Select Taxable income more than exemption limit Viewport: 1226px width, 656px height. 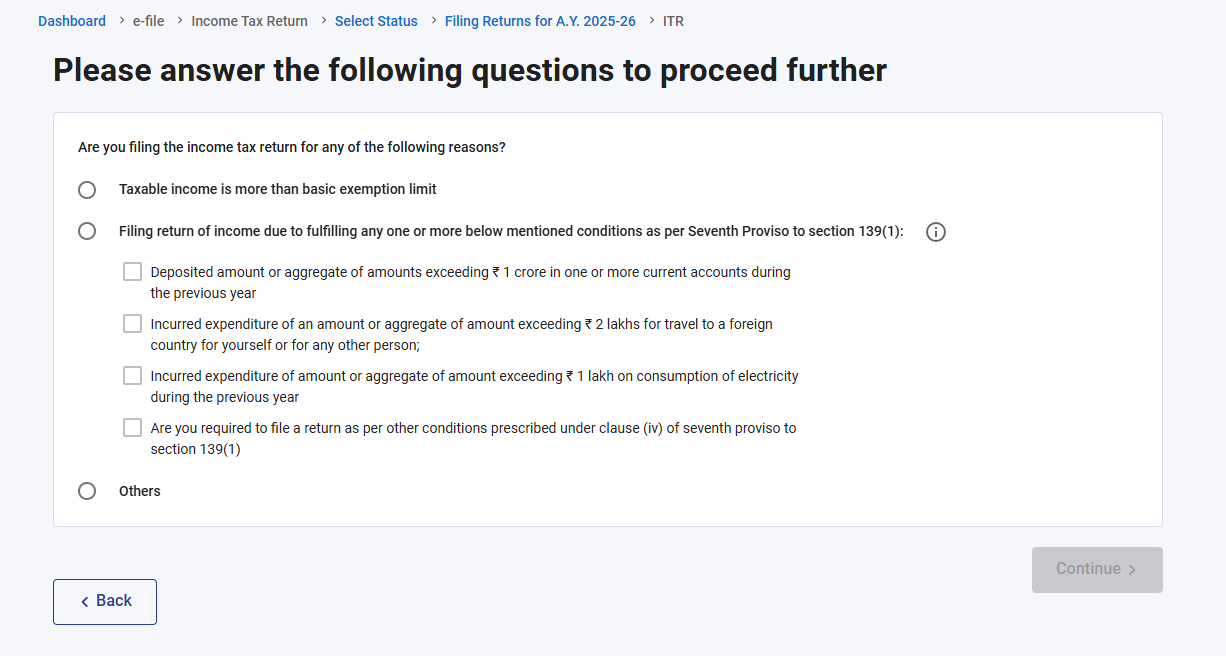click(87, 190)
